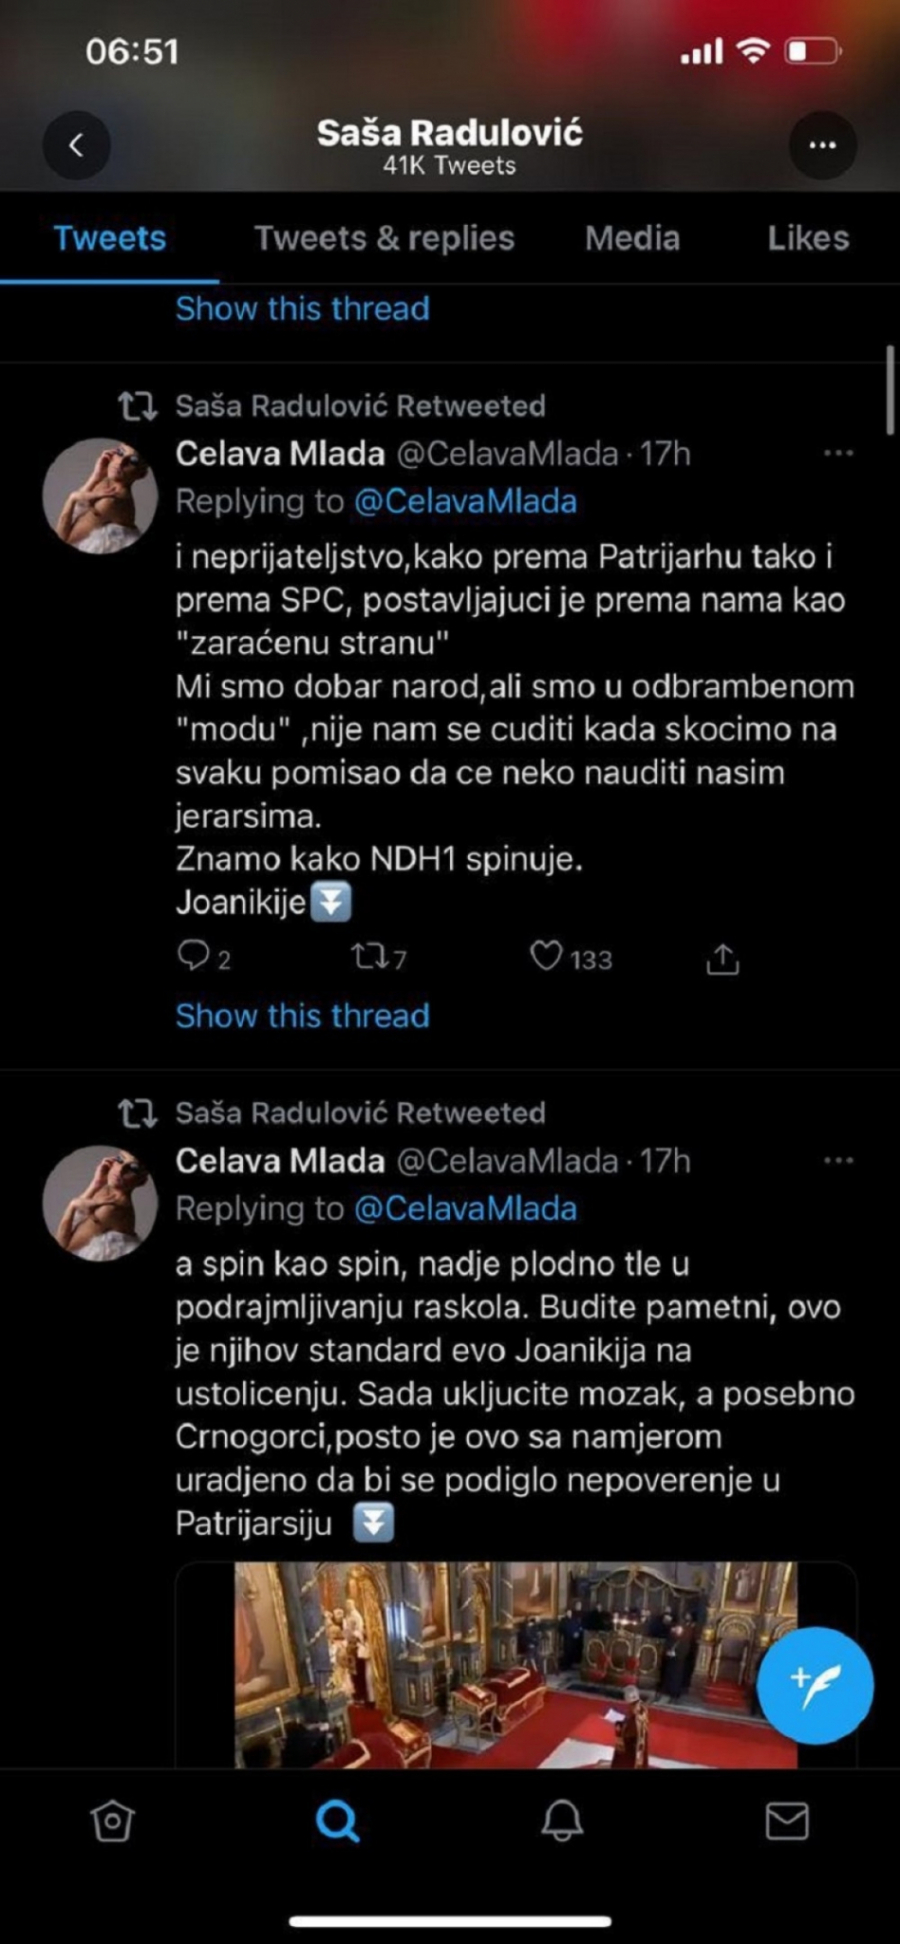The image size is (900, 1944).
Task: Open profile options three-dot menu
Action: [822, 146]
